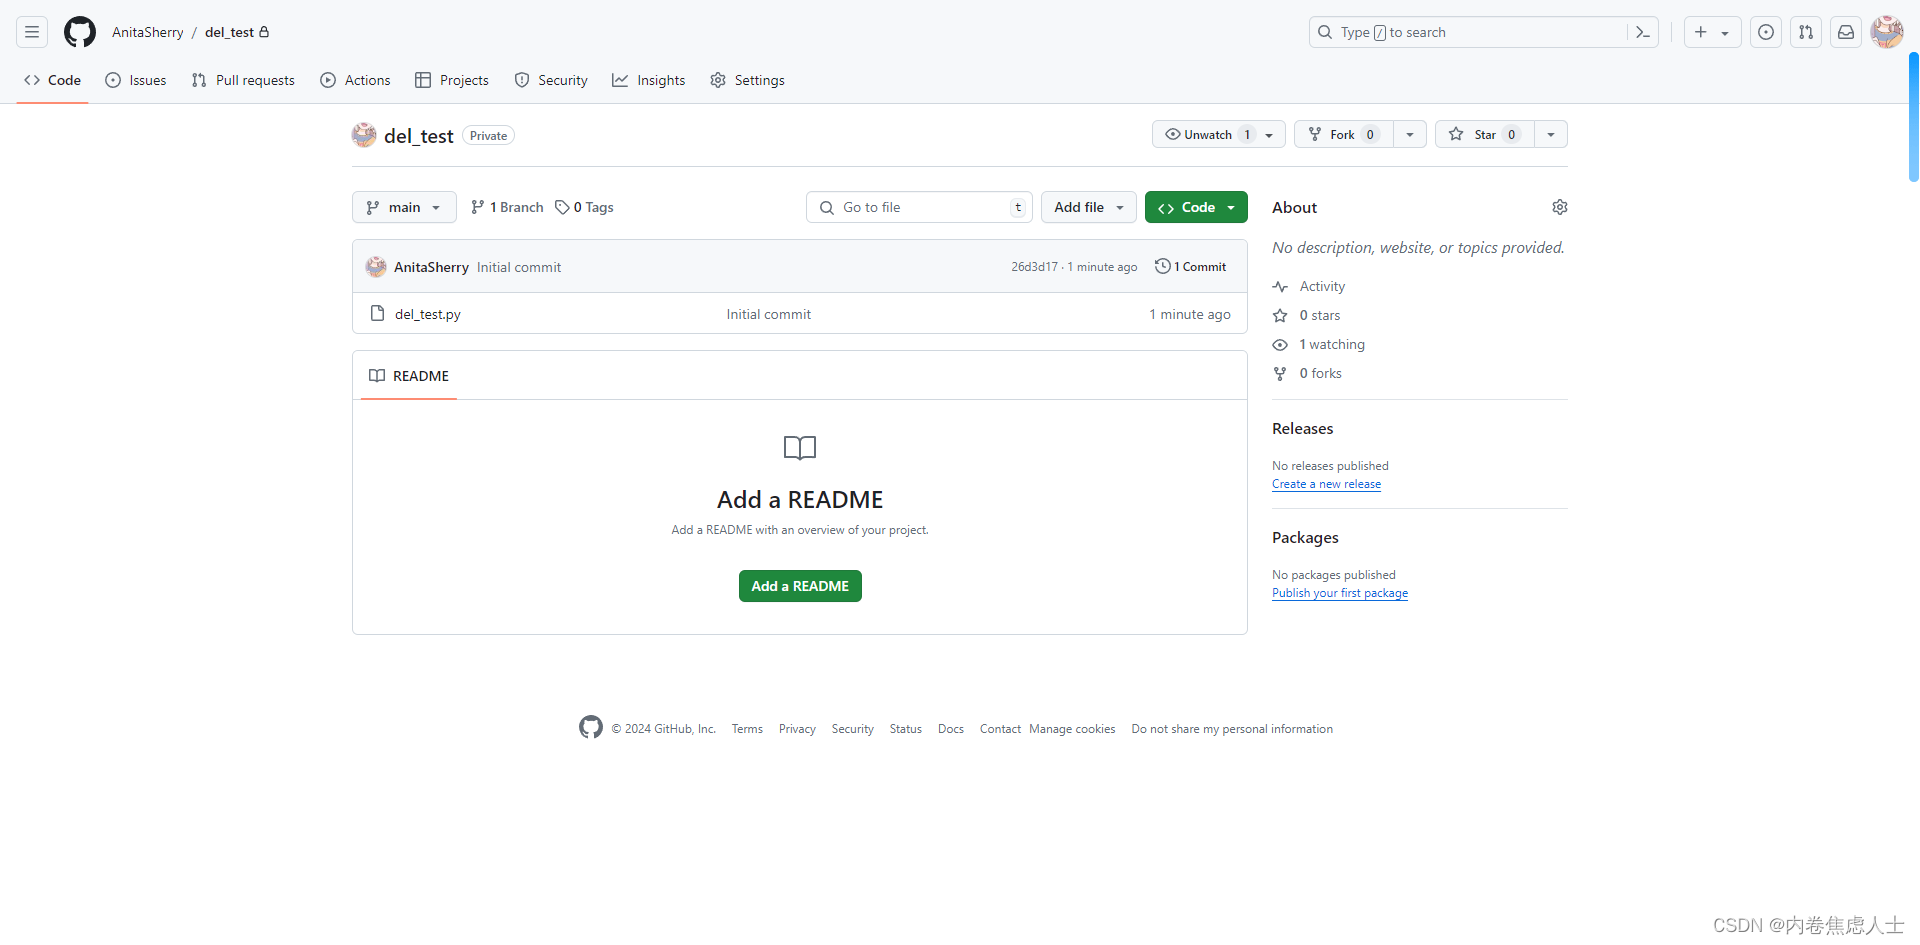Open the Terms footer link
1920x945 pixels.
(747, 729)
